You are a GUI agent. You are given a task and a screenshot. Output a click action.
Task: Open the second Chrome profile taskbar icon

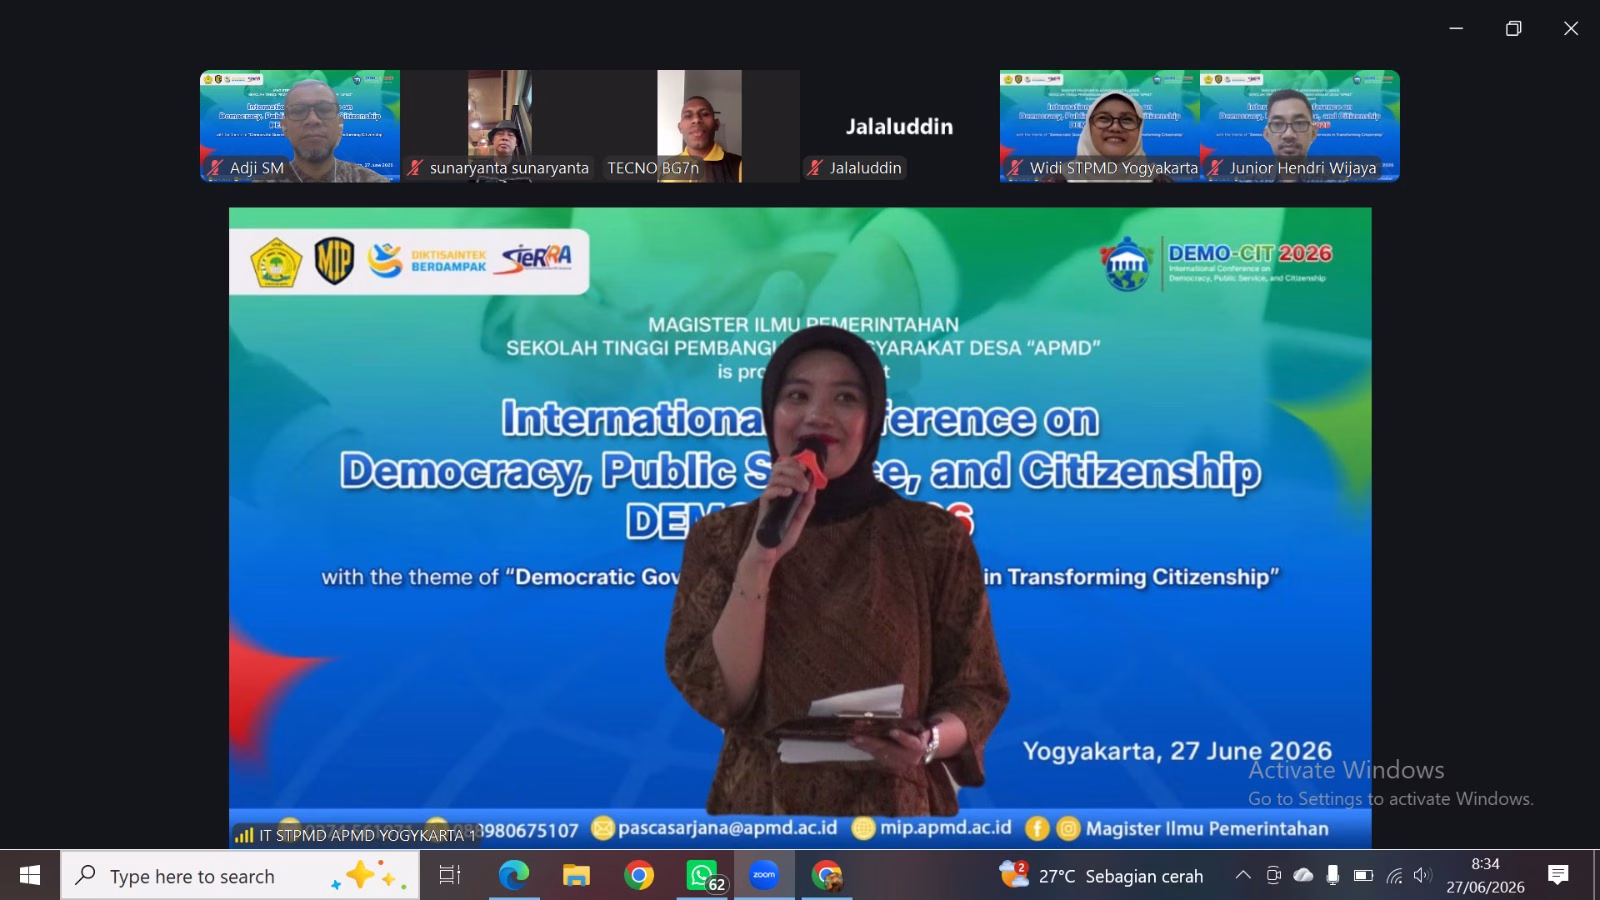827,876
